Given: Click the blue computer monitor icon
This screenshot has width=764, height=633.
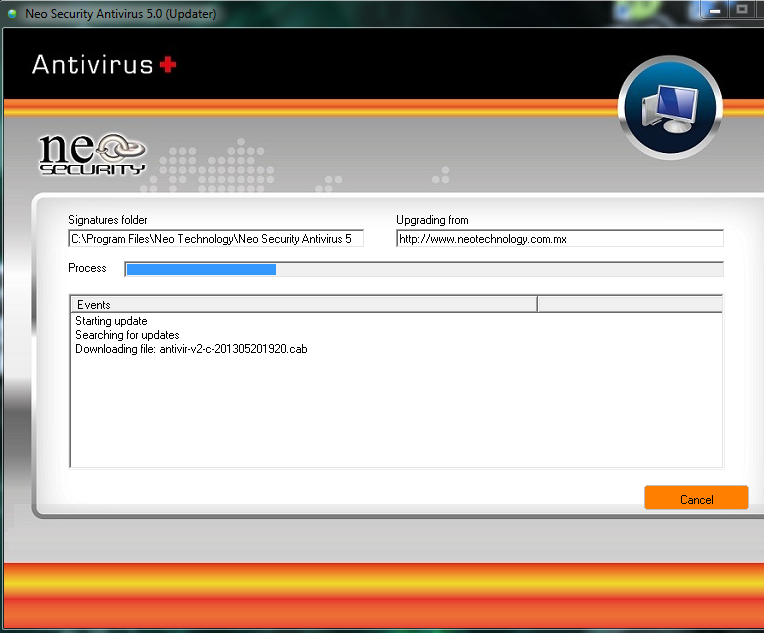Looking at the screenshot, I should click(x=670, y=108).
